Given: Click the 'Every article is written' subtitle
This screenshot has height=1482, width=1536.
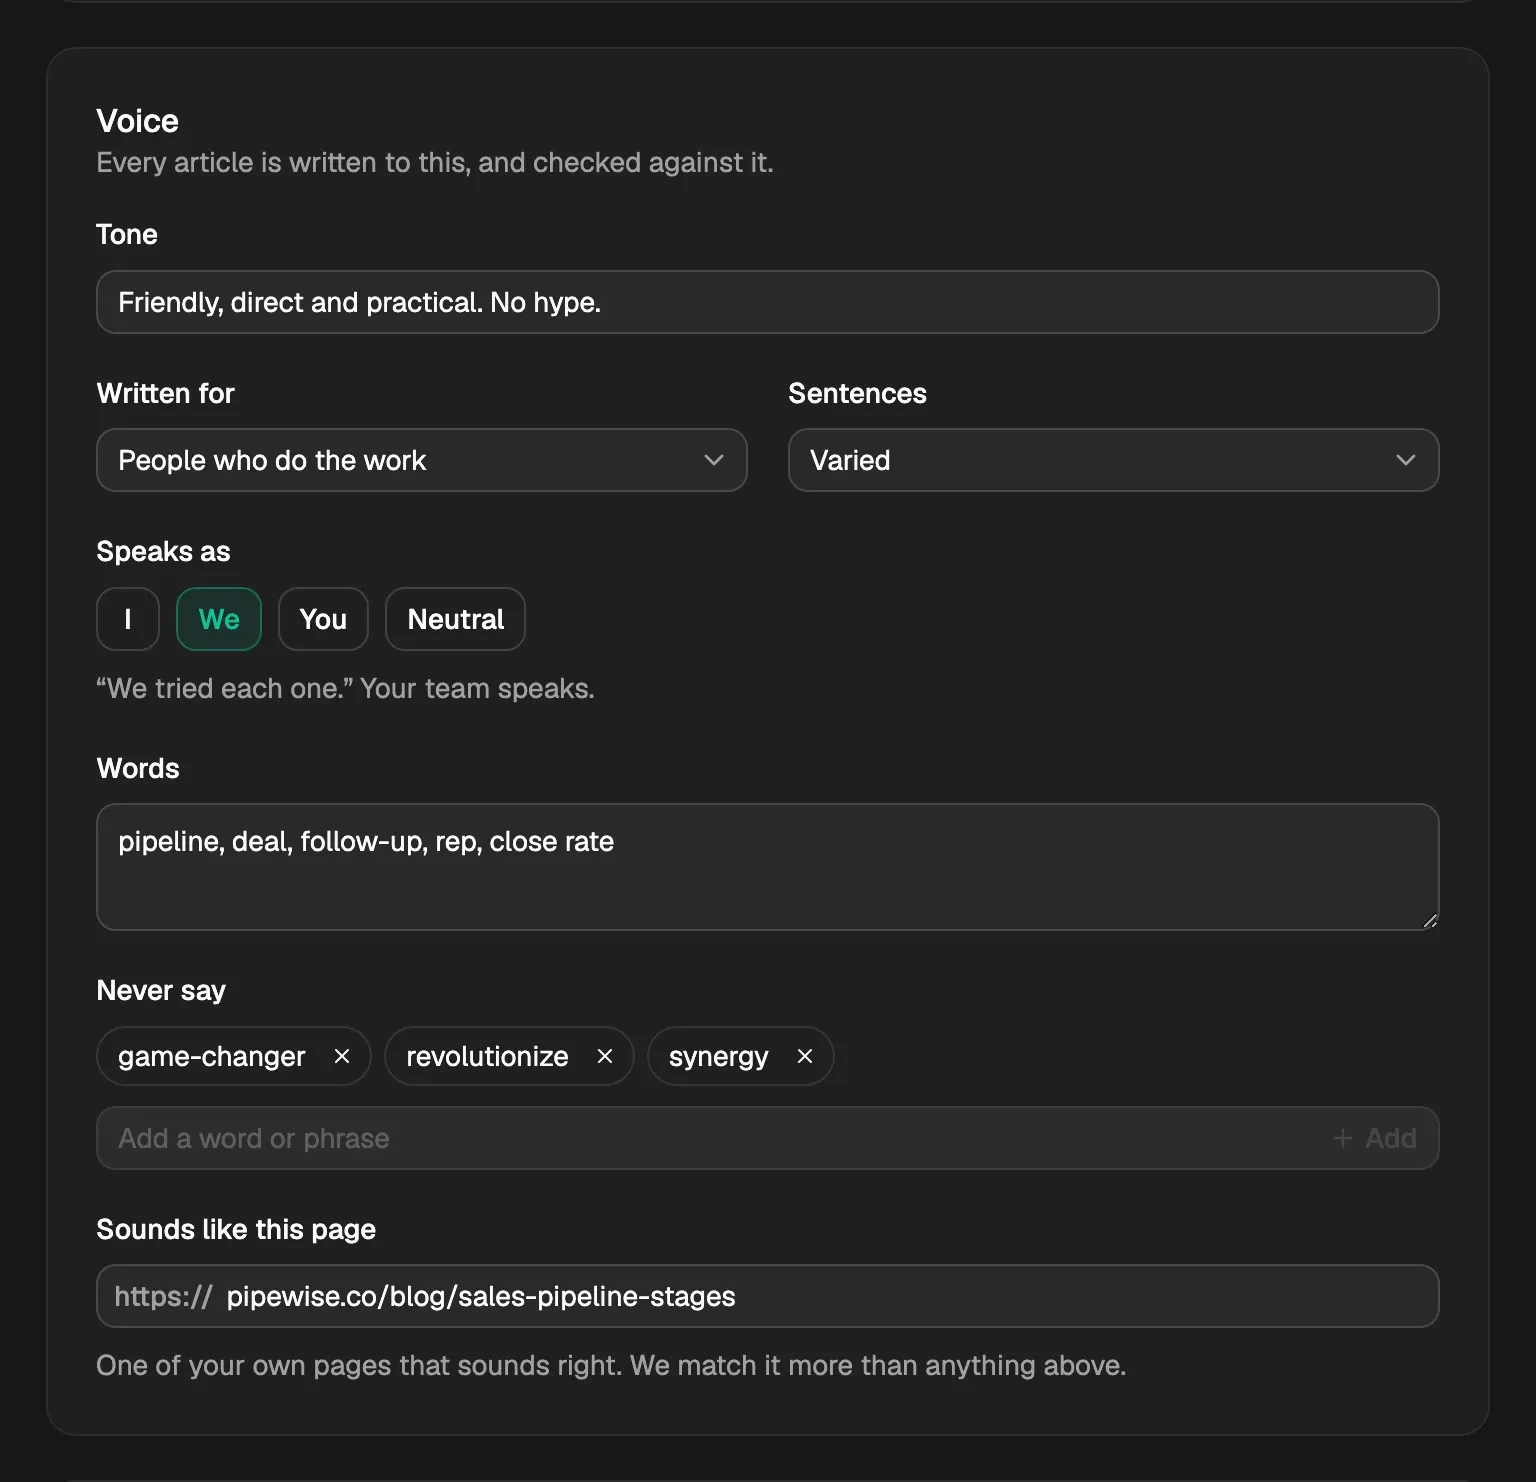Looking at the screenshot, I should (x=435, y=162).
